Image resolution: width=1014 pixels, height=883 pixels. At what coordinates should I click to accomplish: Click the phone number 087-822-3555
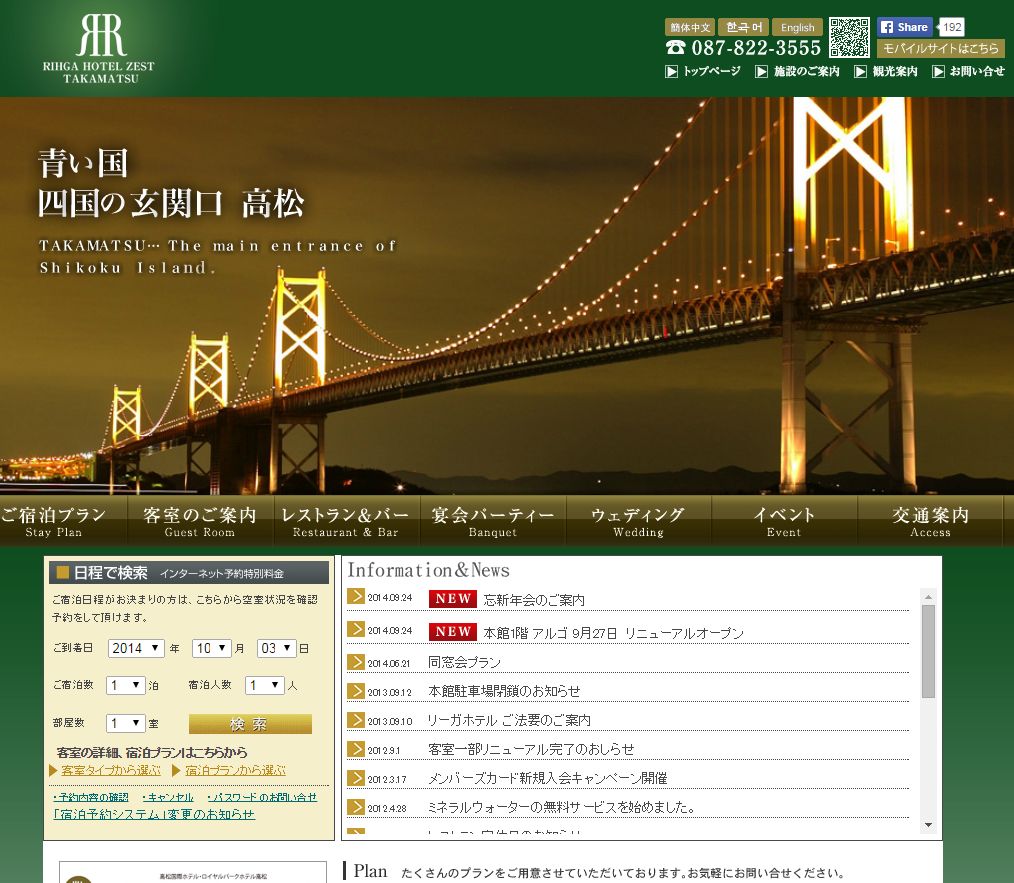coord(755,47)
